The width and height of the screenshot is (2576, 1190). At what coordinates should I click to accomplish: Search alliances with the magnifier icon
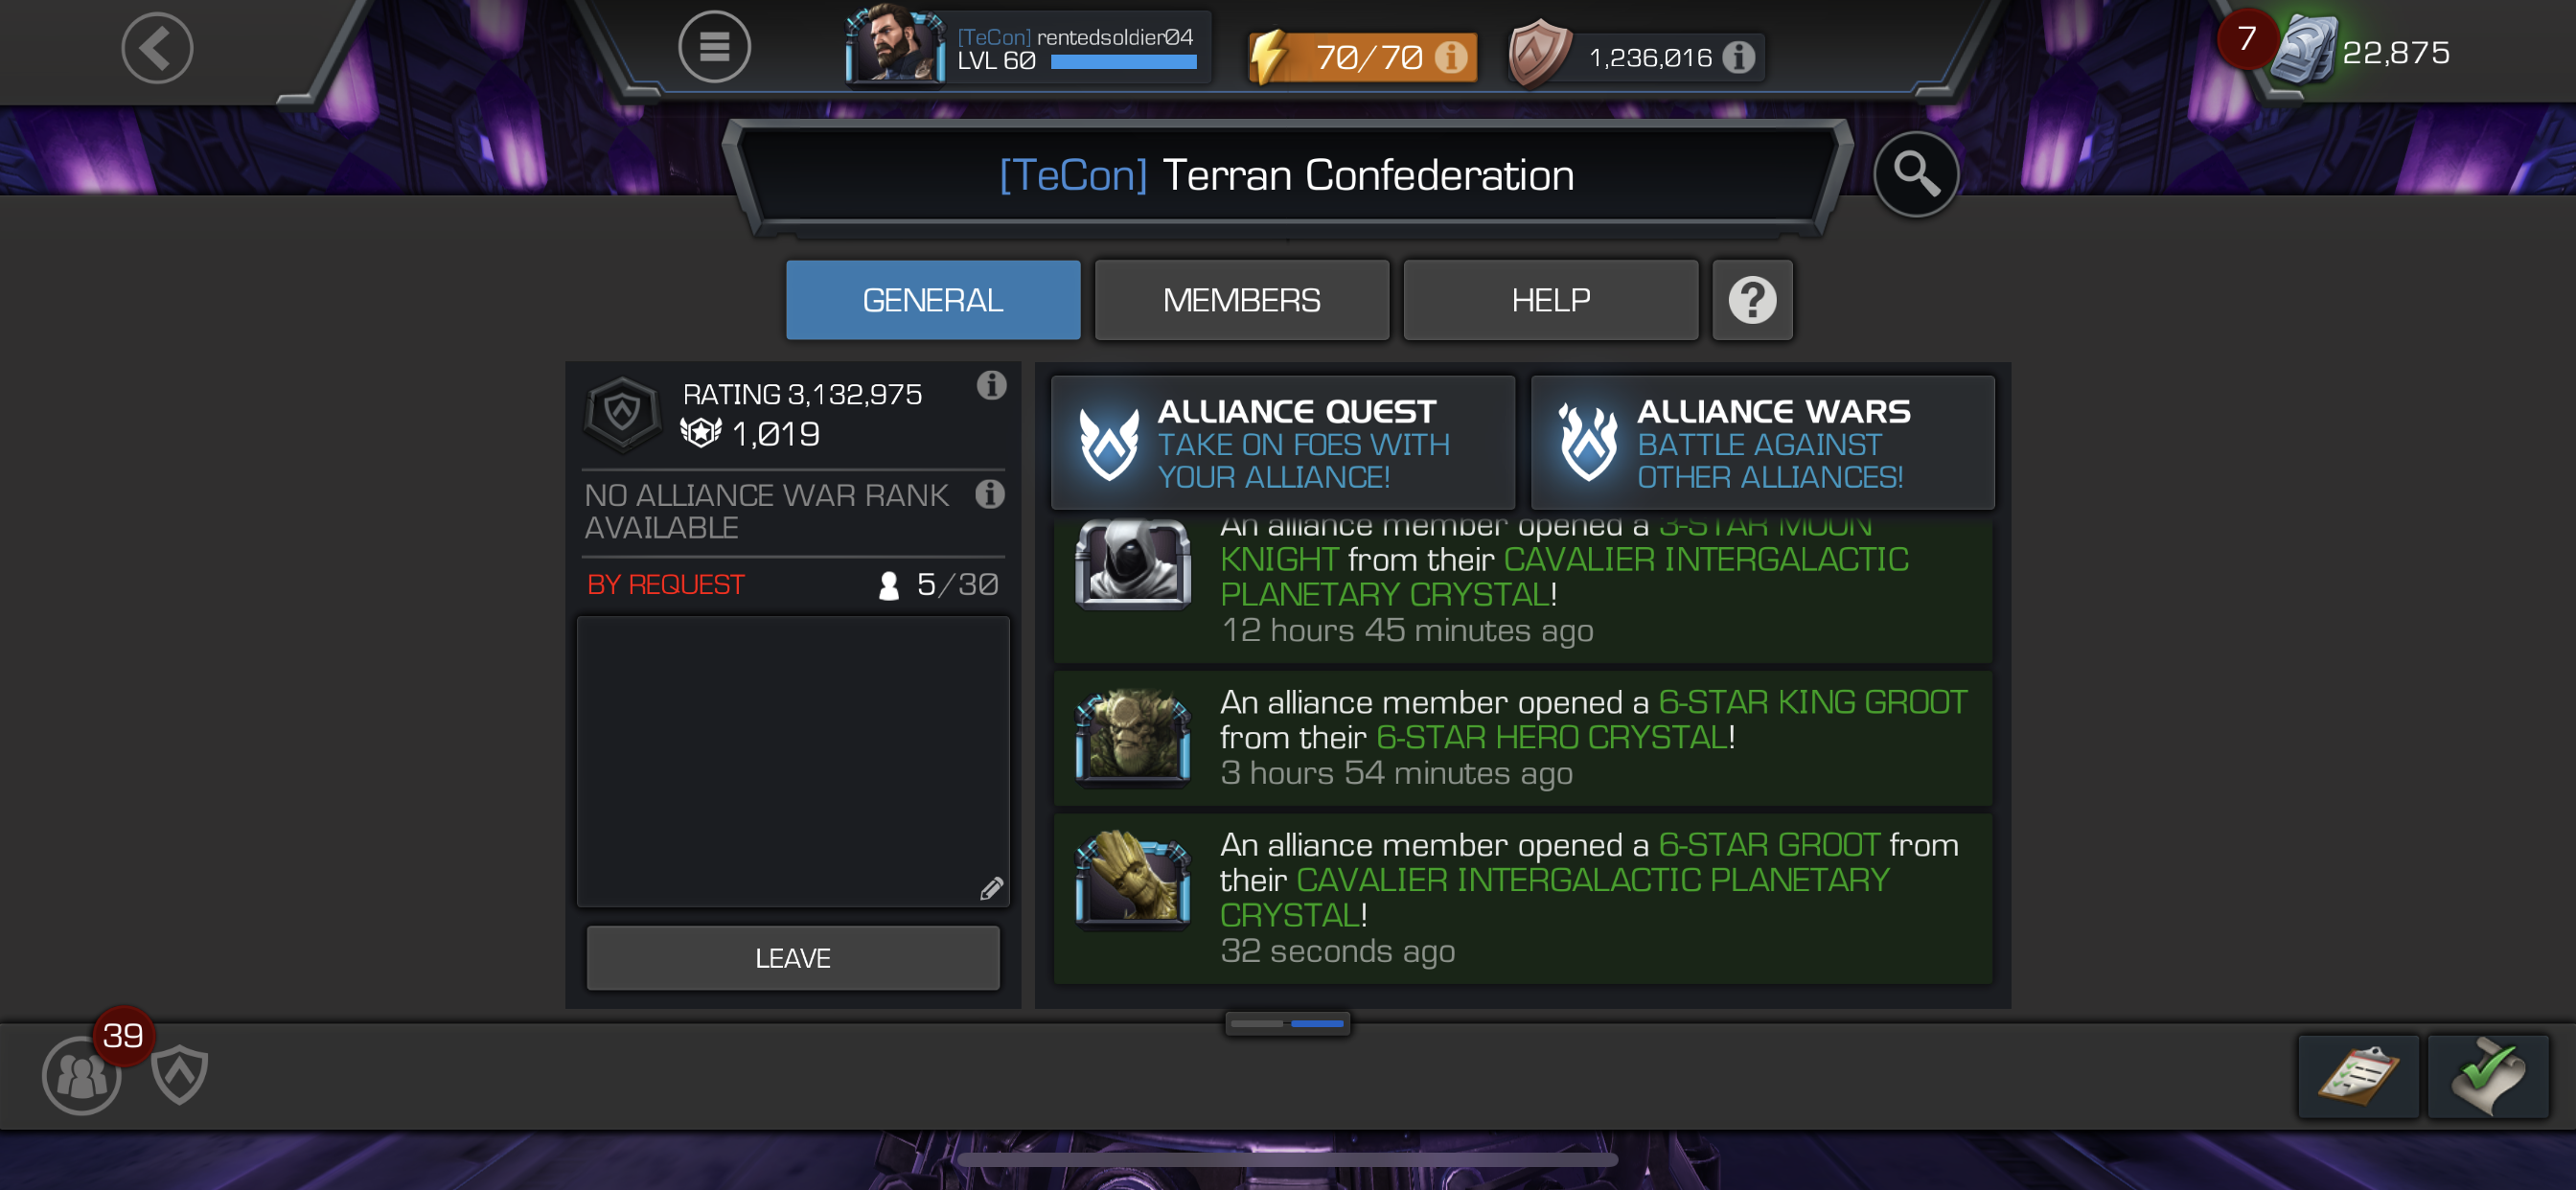click(x=1915, y=174)
